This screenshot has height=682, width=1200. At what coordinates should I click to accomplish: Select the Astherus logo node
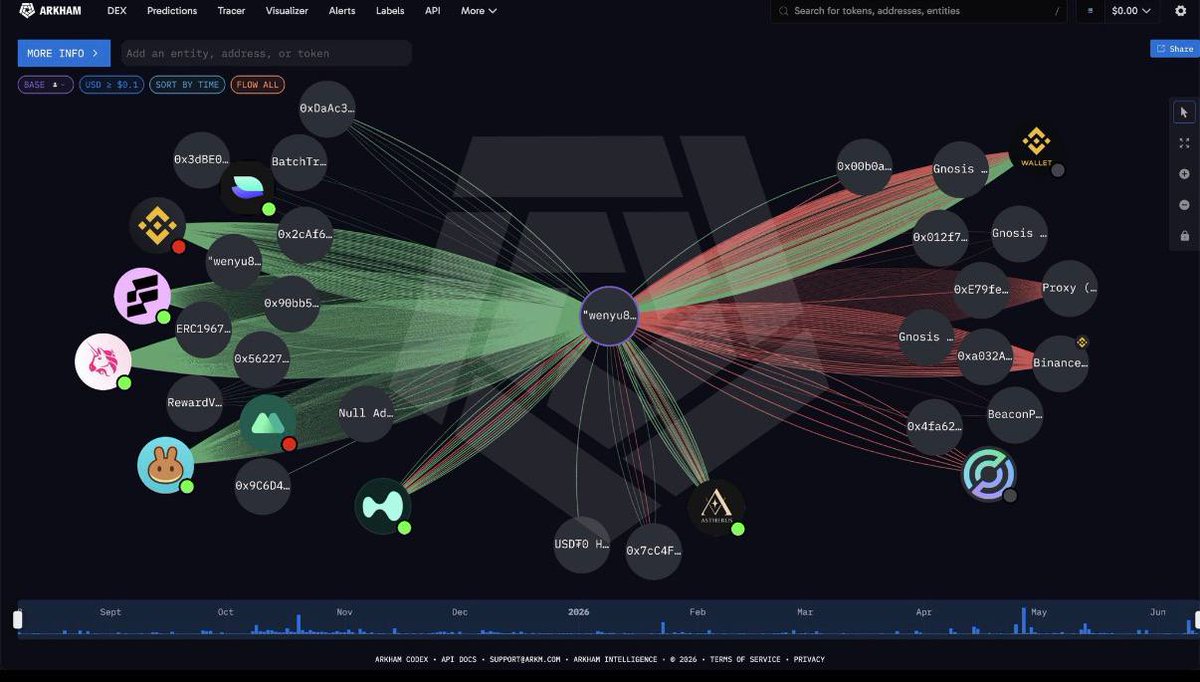pyautogui.click(x=716, y=507)
